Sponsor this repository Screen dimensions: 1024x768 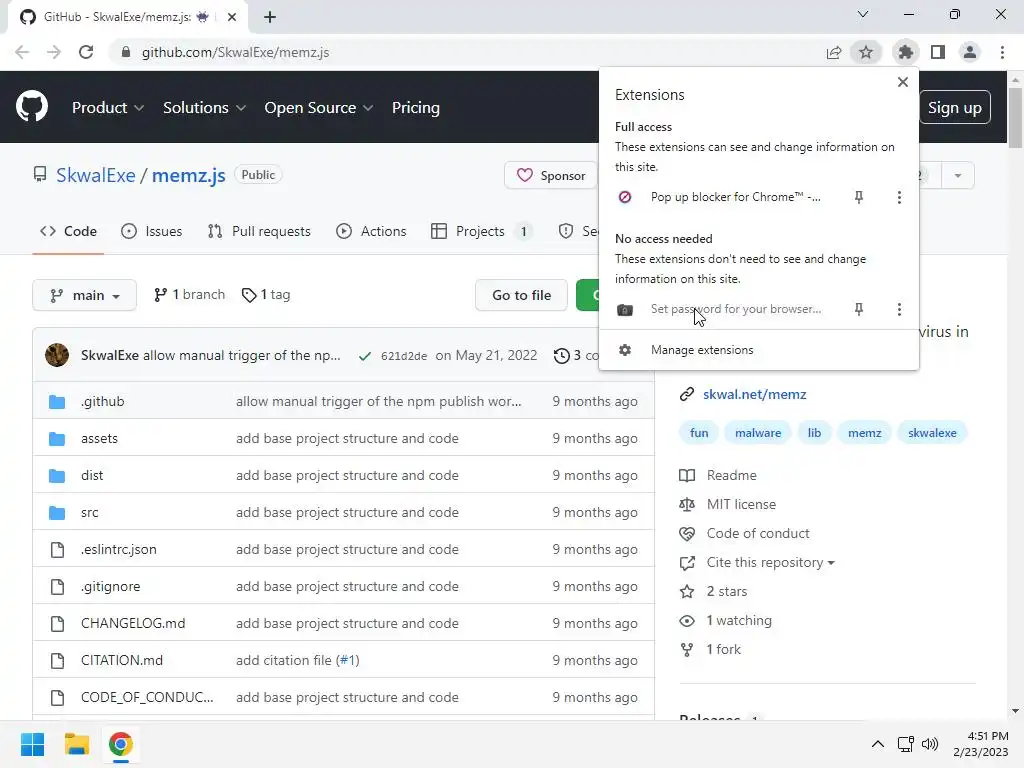tap(551, 175)
